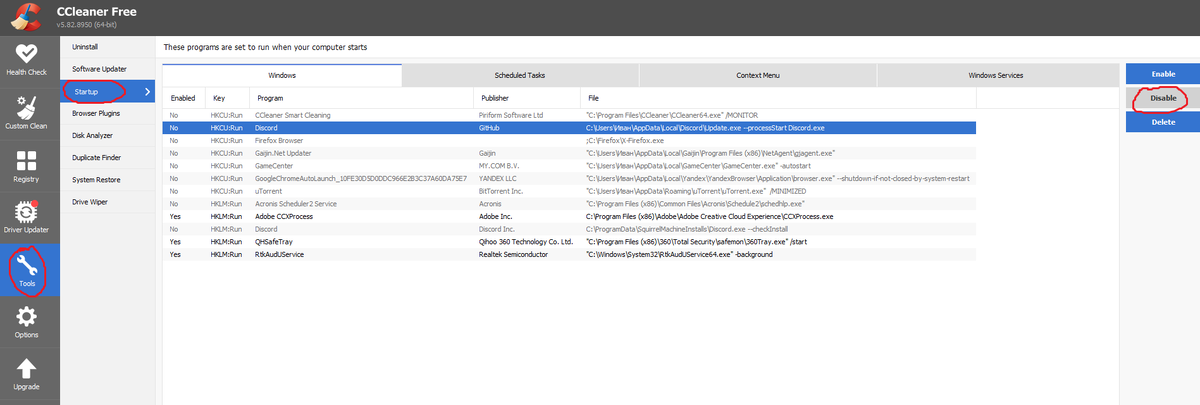Open the Driver Updater section
Screen dimensions: 1200x405
pyautogui.click(x=28, y=220)
